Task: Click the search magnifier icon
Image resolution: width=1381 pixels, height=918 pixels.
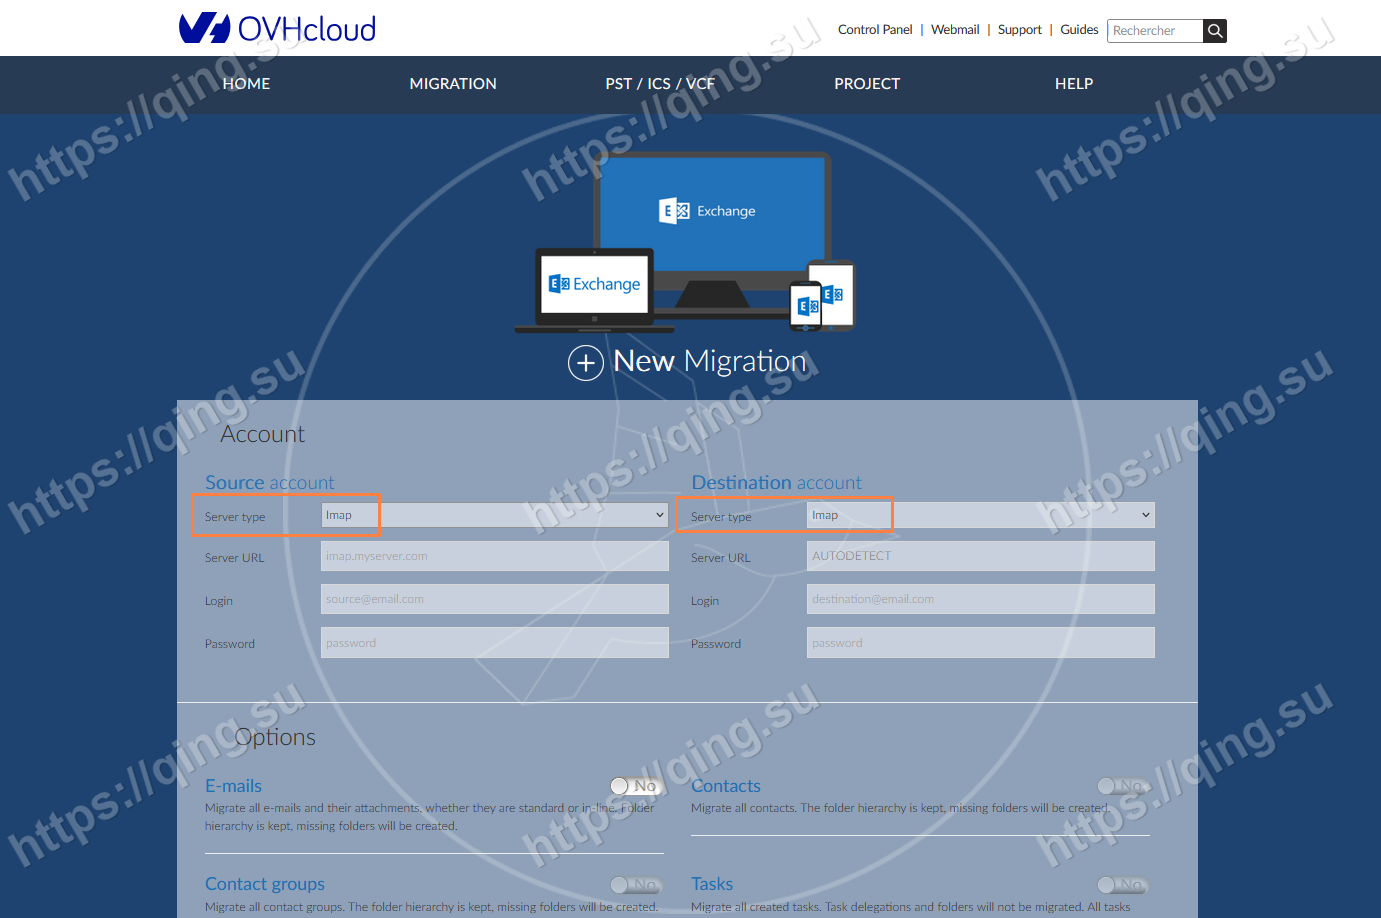Action: (x=1215, y=31)
